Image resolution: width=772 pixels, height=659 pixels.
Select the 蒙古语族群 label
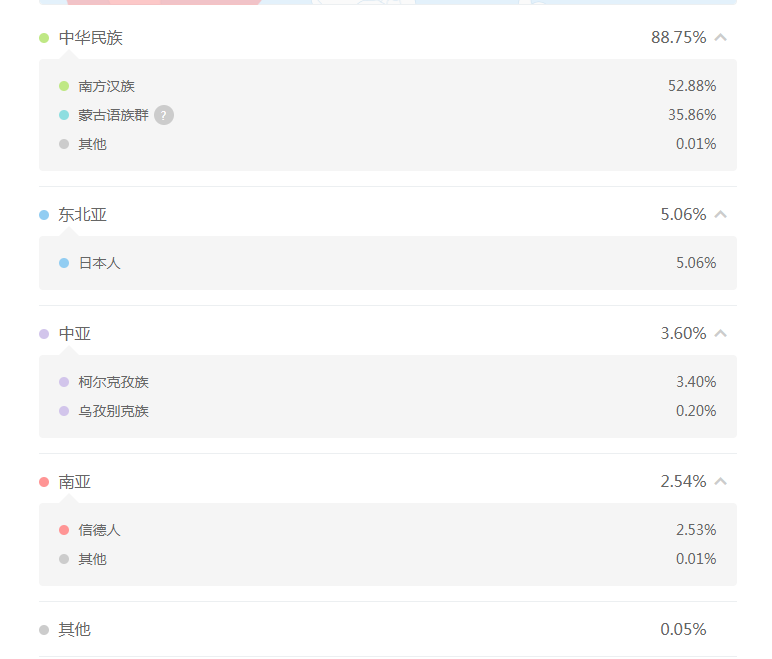(x=113, y=115)
